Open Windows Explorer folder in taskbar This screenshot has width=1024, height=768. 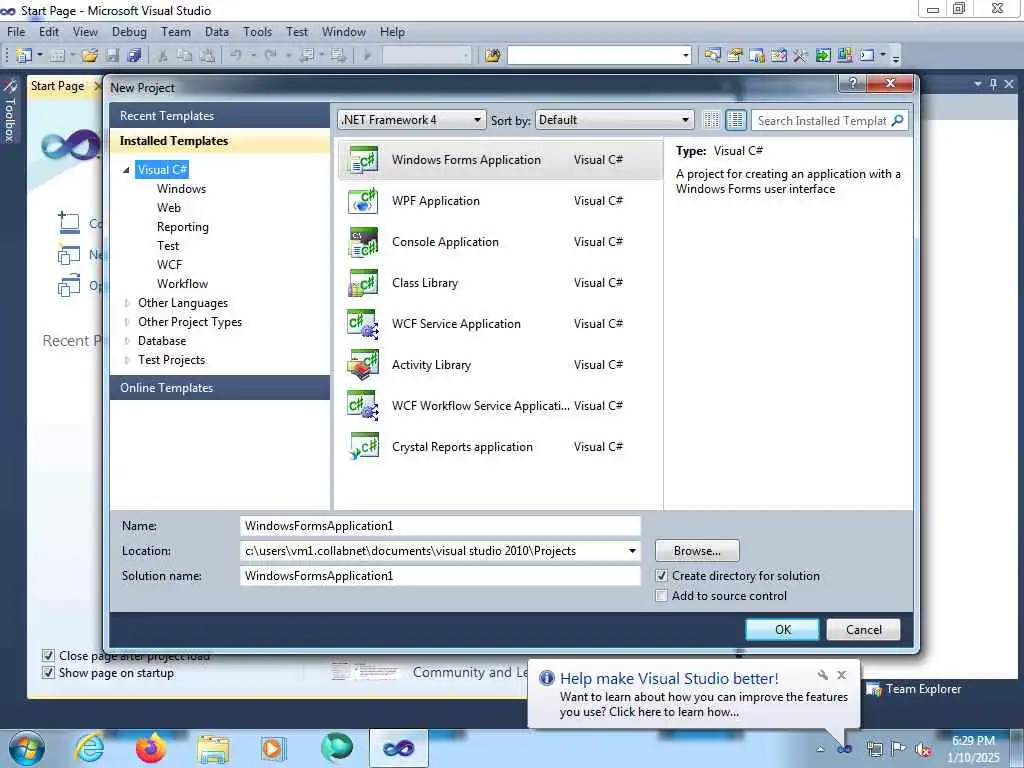point(213,749)
